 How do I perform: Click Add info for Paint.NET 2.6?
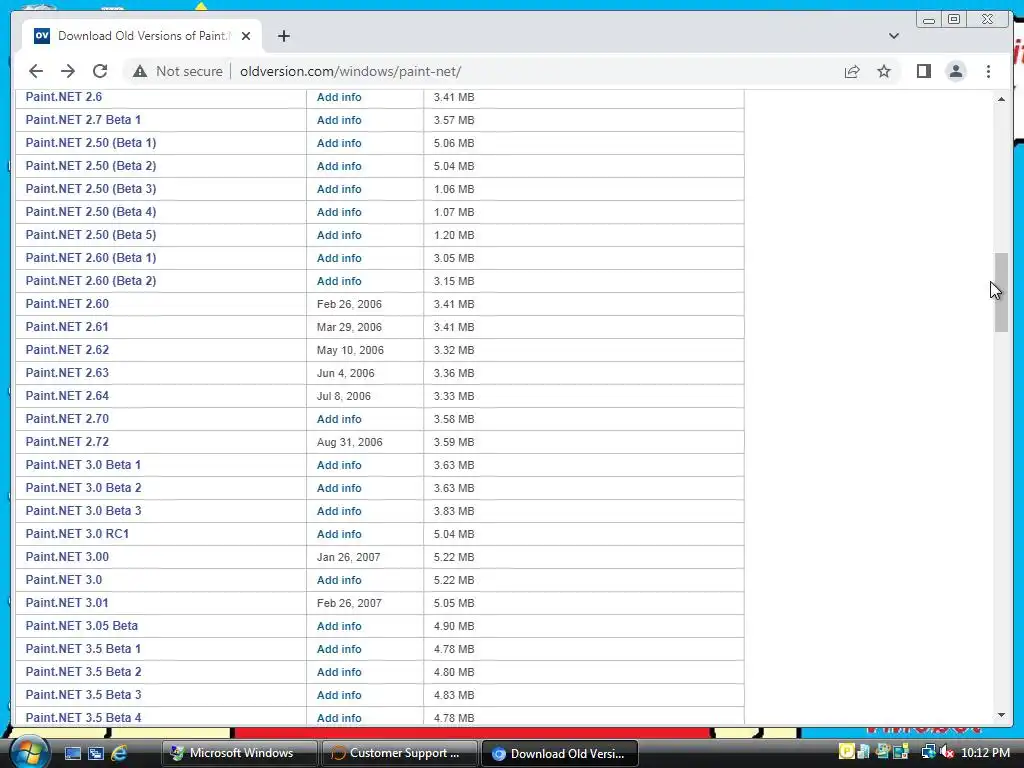pyautogui.click(x=339, y=97)
